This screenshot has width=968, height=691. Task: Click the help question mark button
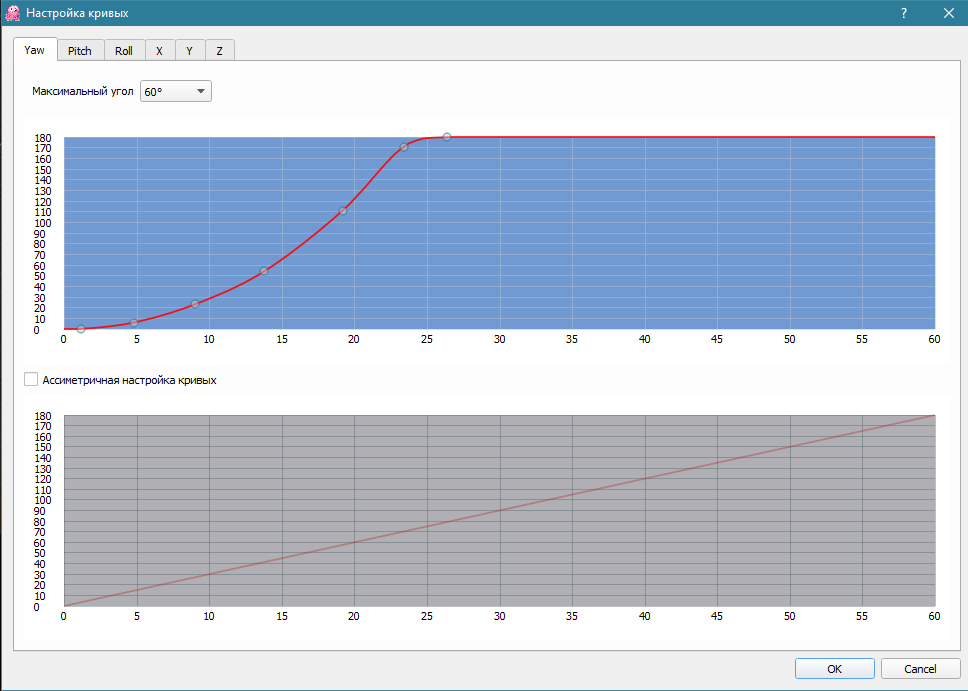[x=904, y=13]
